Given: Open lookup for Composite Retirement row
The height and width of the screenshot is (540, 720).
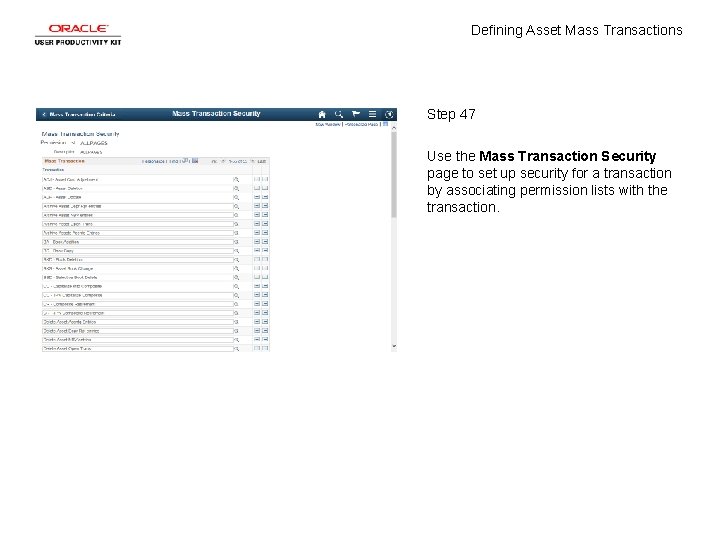Looking at the screenshot, I should [x=236, y=304].
